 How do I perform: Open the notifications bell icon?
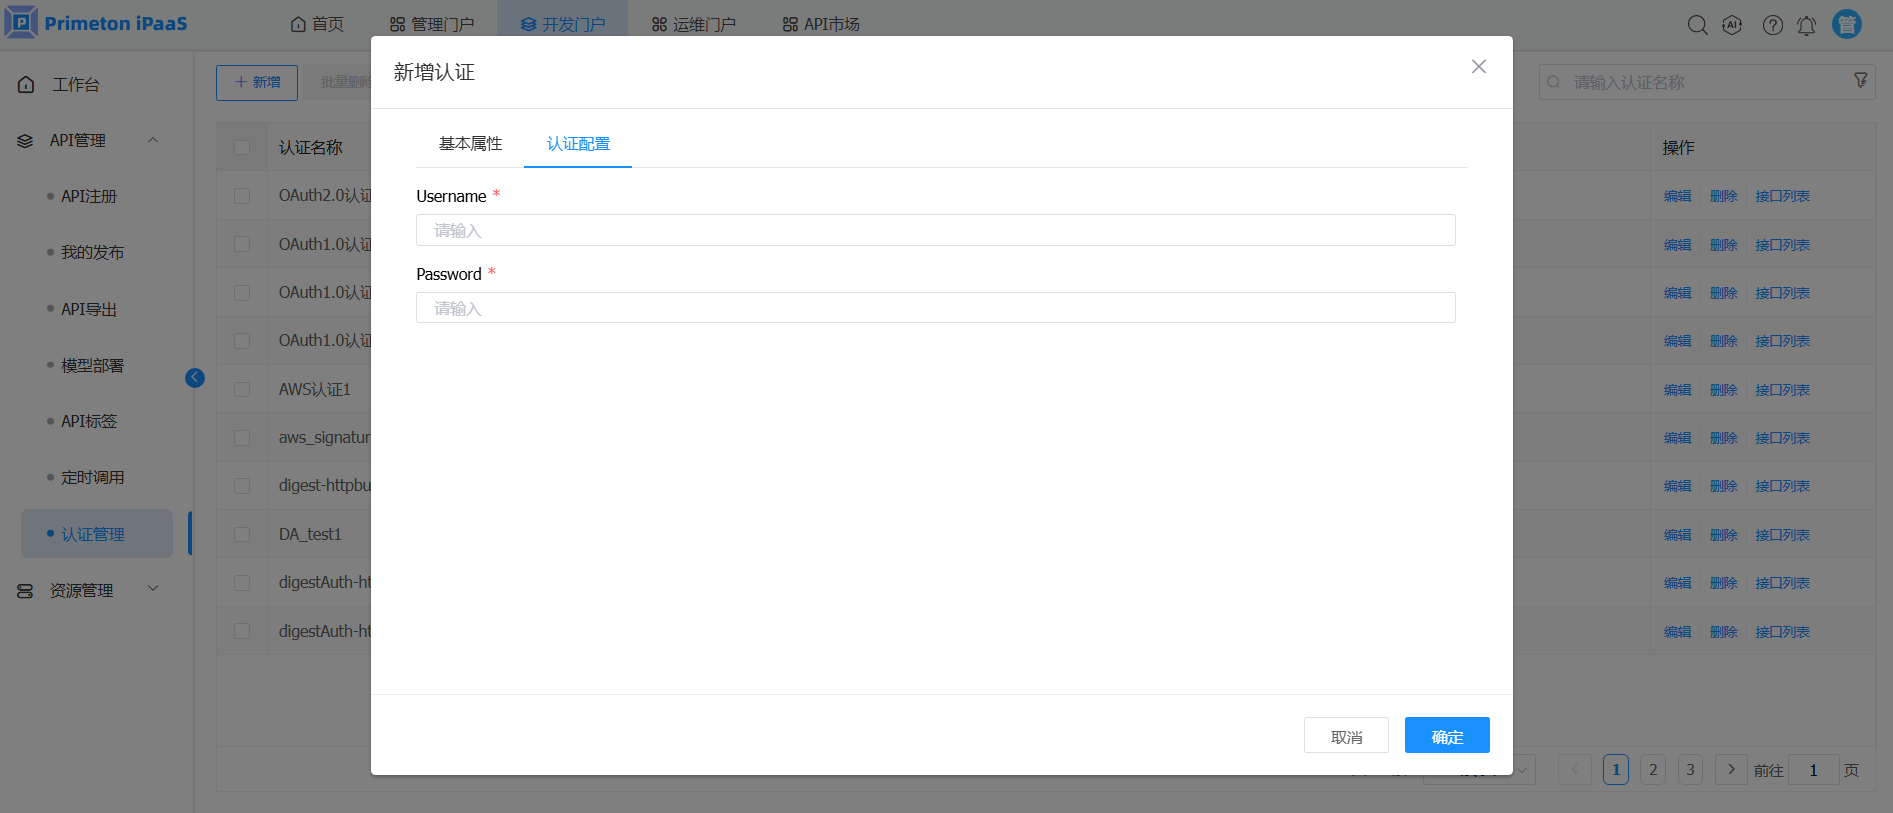click(x=1806, y=25)
